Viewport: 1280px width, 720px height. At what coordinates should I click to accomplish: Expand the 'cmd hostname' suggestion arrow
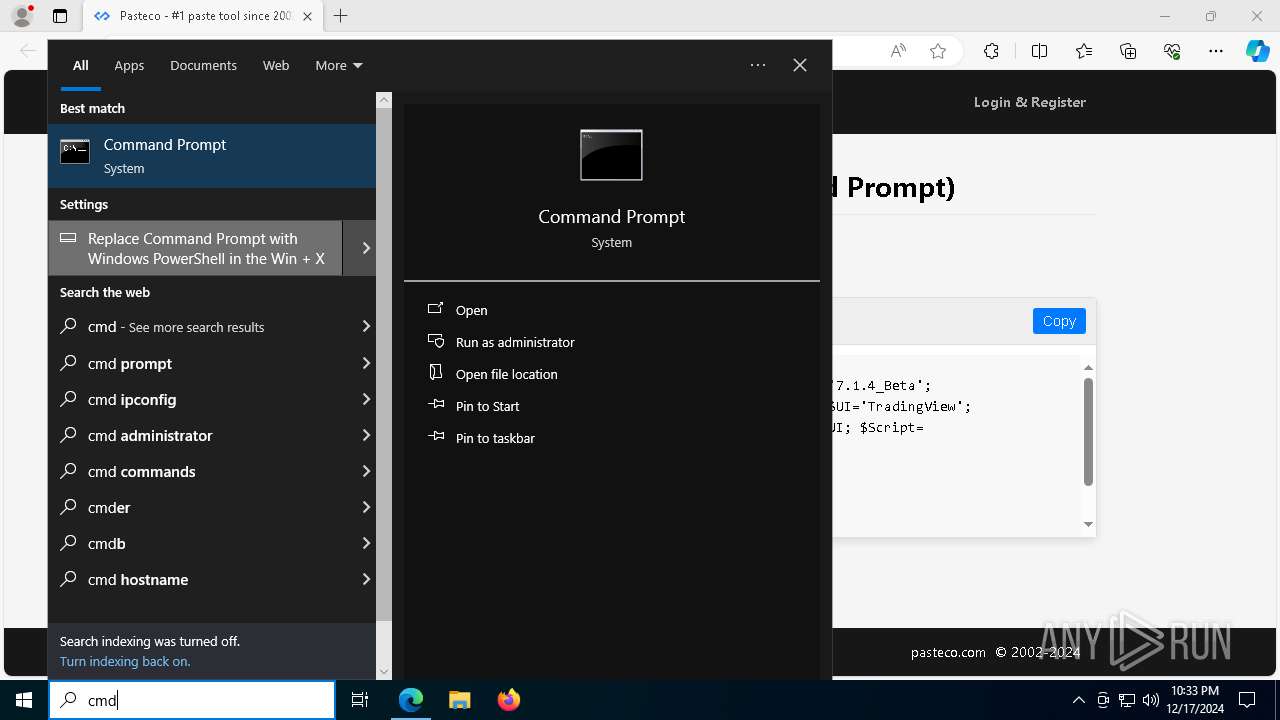366,579
